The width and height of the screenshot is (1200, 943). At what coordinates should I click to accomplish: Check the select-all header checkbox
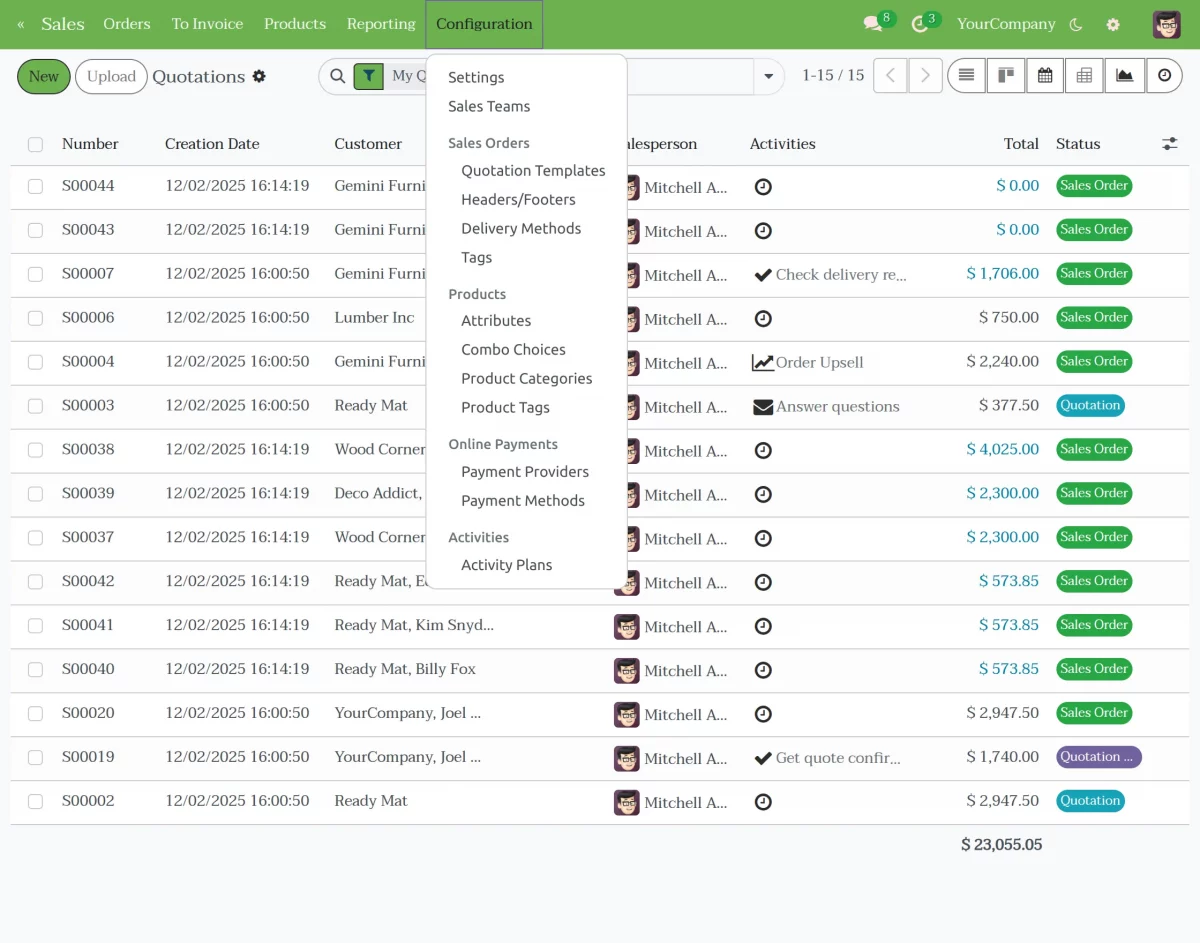(x=36, y=144)
